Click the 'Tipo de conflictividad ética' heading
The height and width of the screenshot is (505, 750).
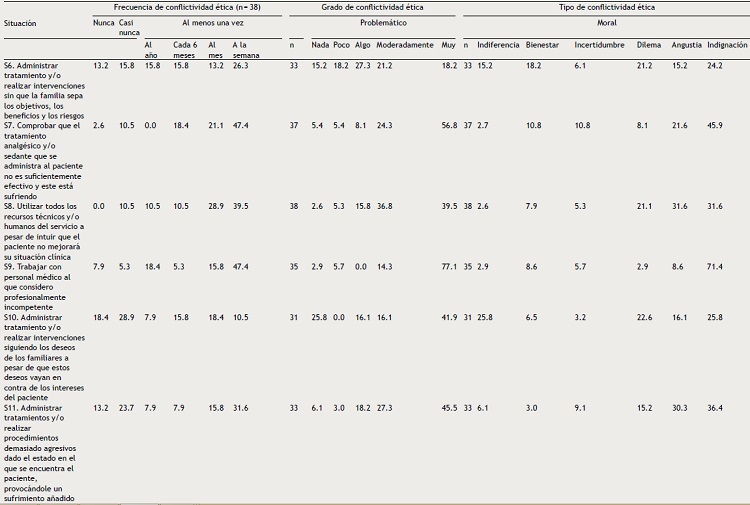[x=607, y=7]
